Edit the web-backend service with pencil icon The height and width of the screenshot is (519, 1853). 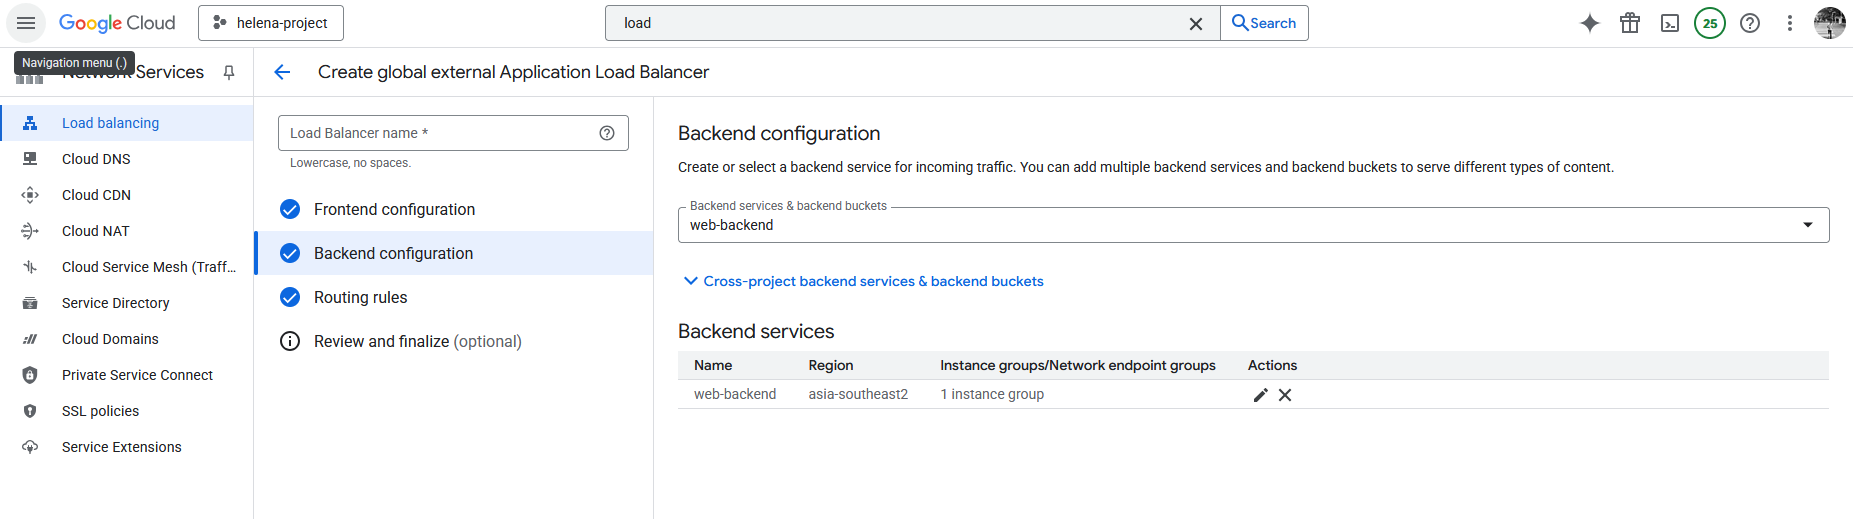[1260, 395]
